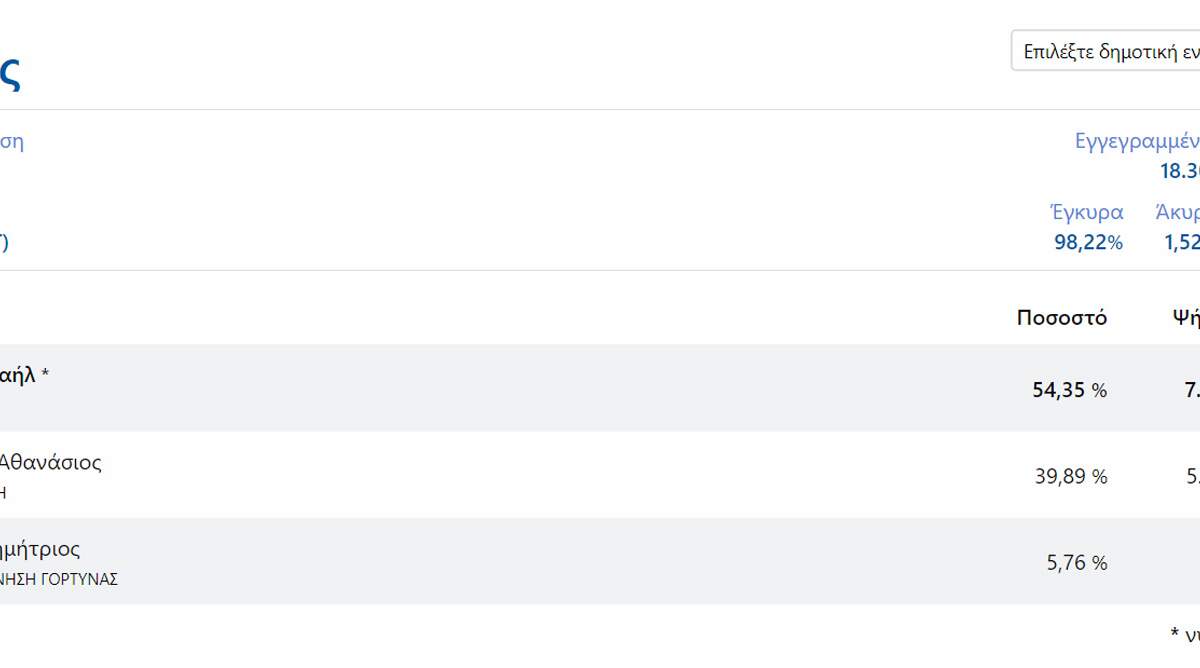Open candidate Αθανάσιος row name

(x=50, y=462)
